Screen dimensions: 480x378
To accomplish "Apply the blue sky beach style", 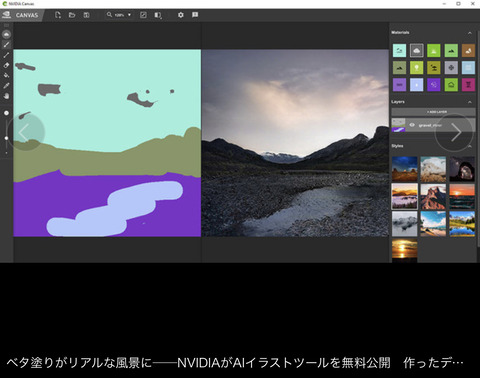I will click(x=433, y=224).
